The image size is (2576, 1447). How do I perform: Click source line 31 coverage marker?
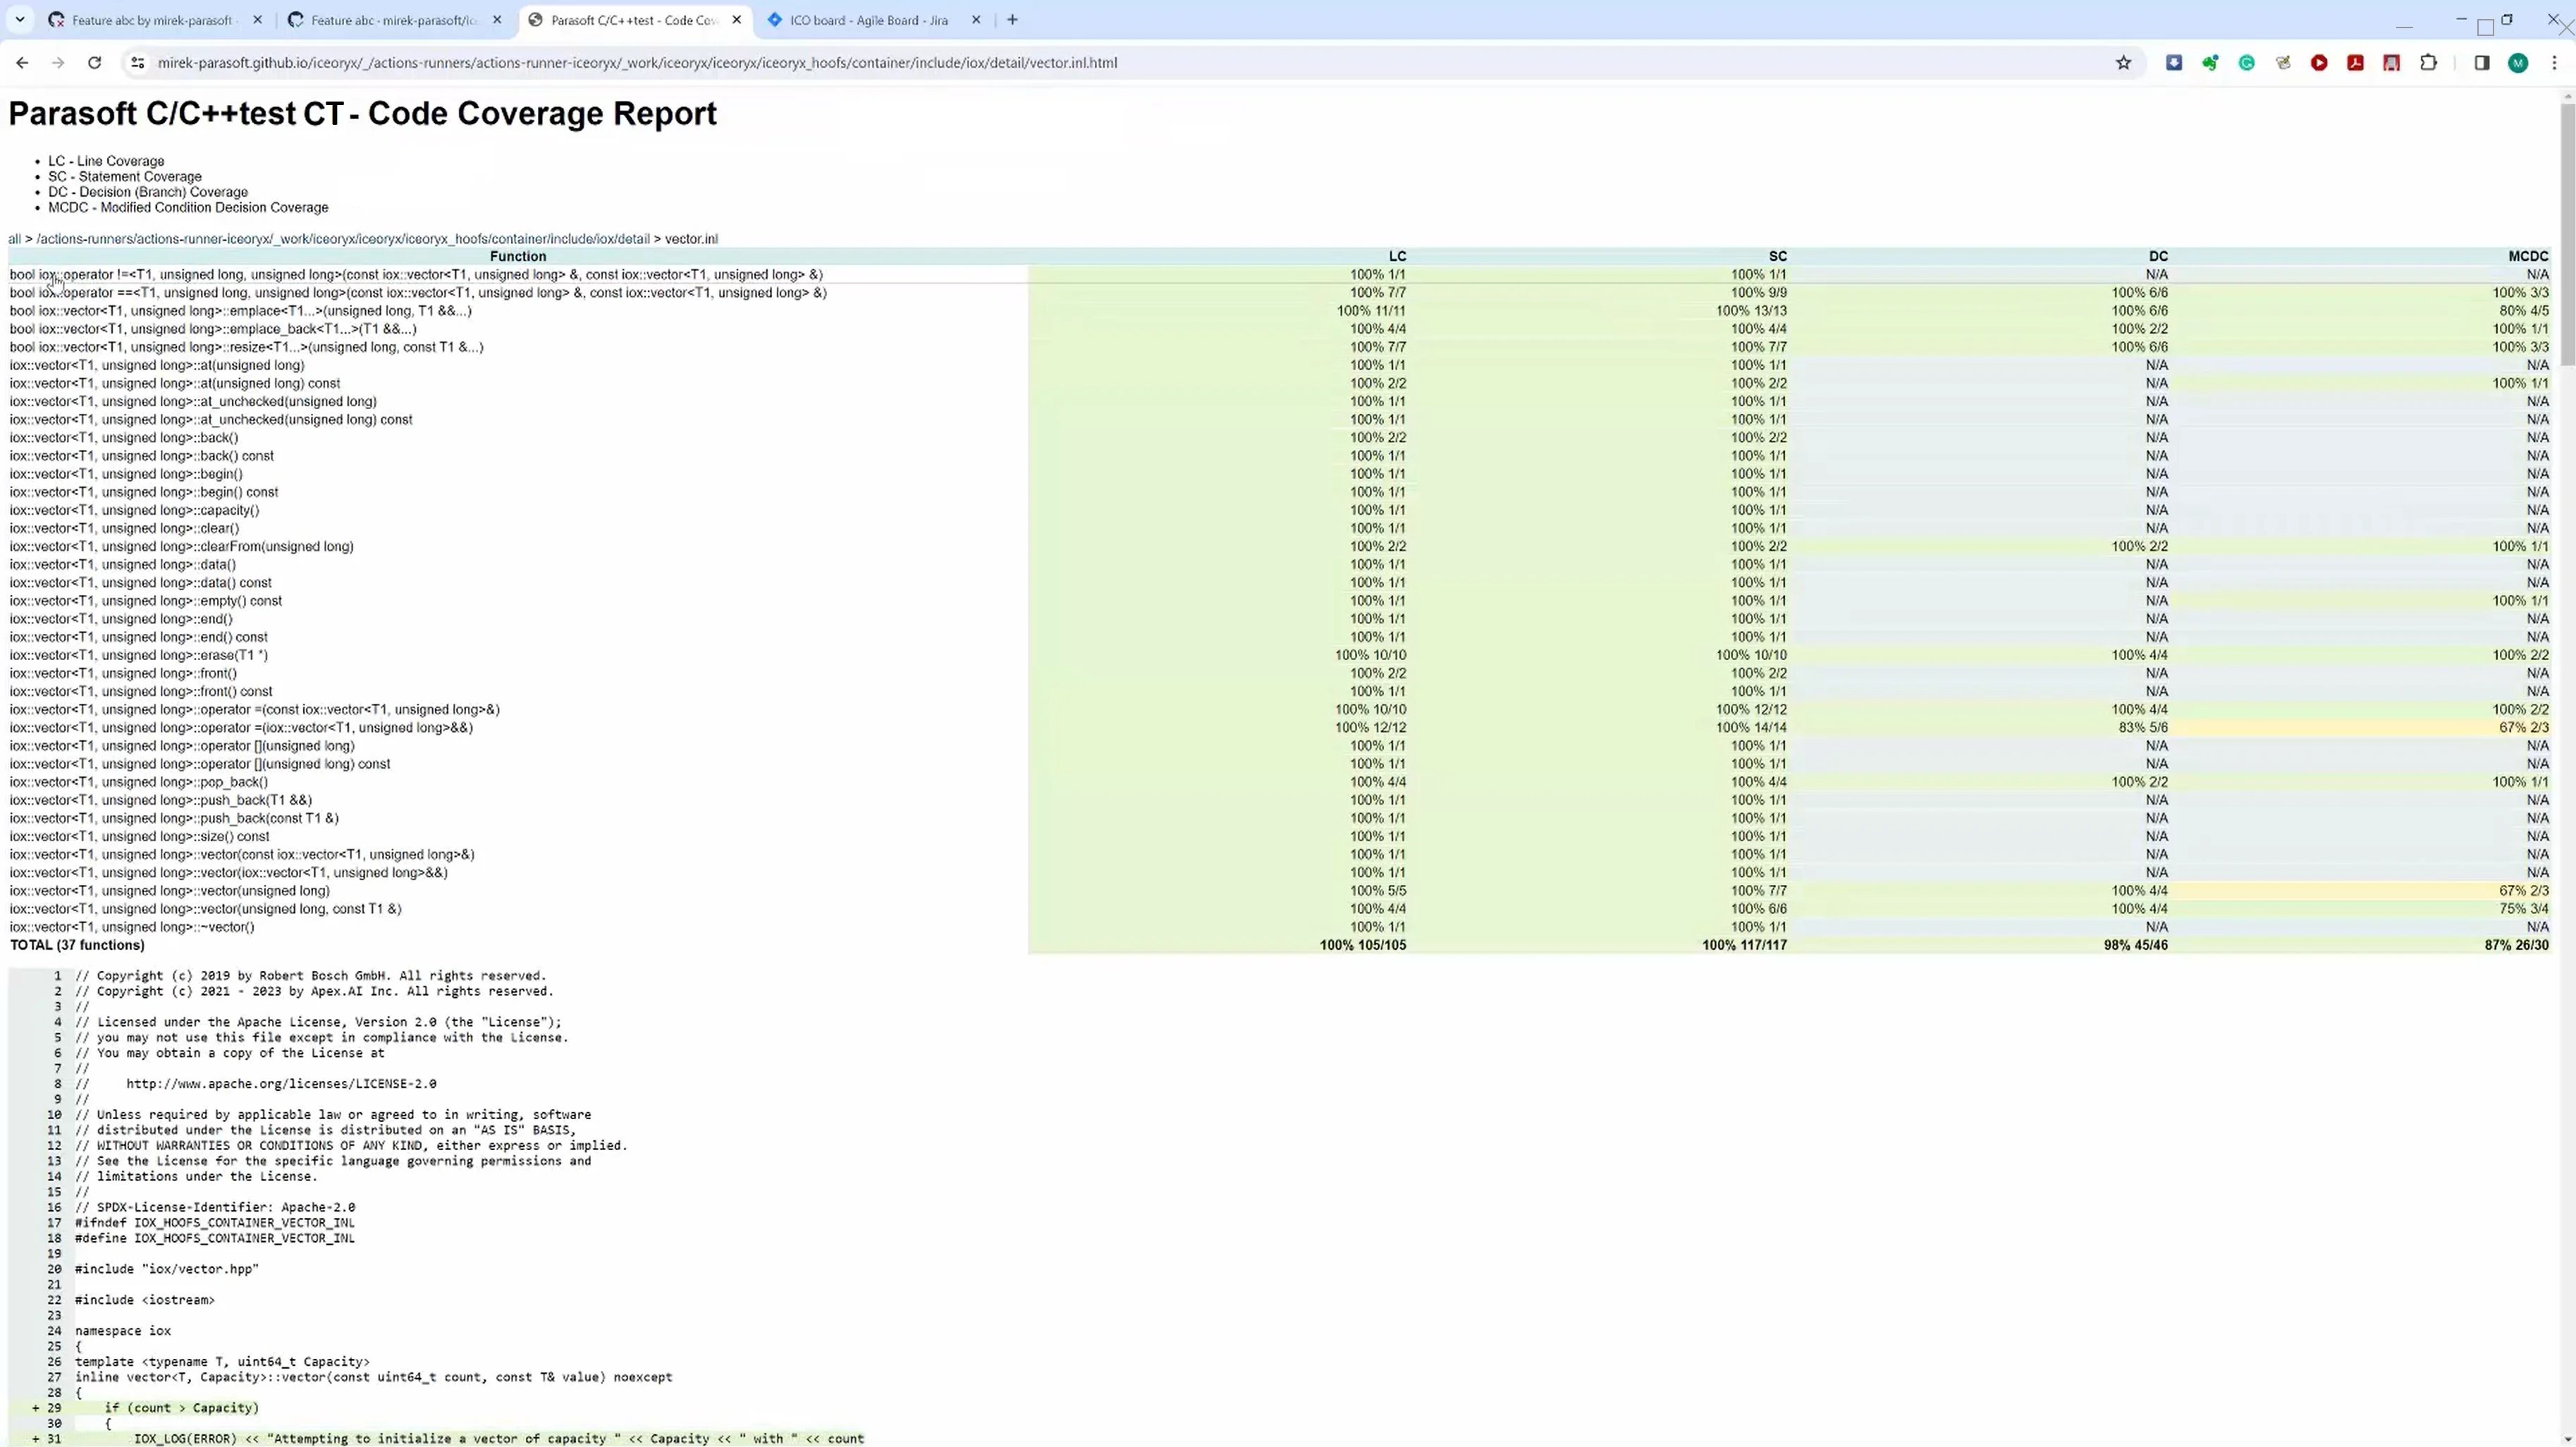(36, 1439)
